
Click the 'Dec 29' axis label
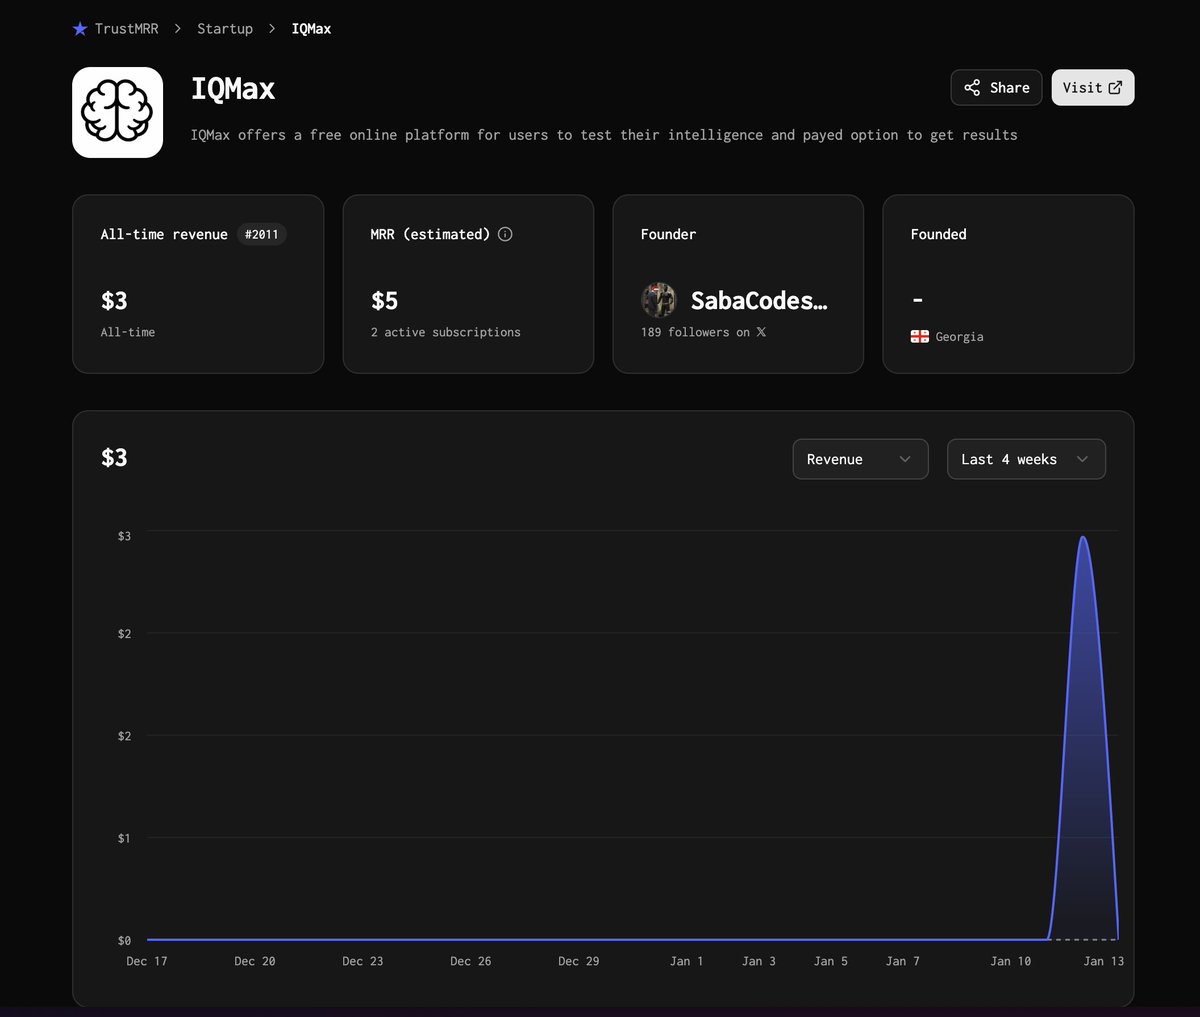coord(579,961)
